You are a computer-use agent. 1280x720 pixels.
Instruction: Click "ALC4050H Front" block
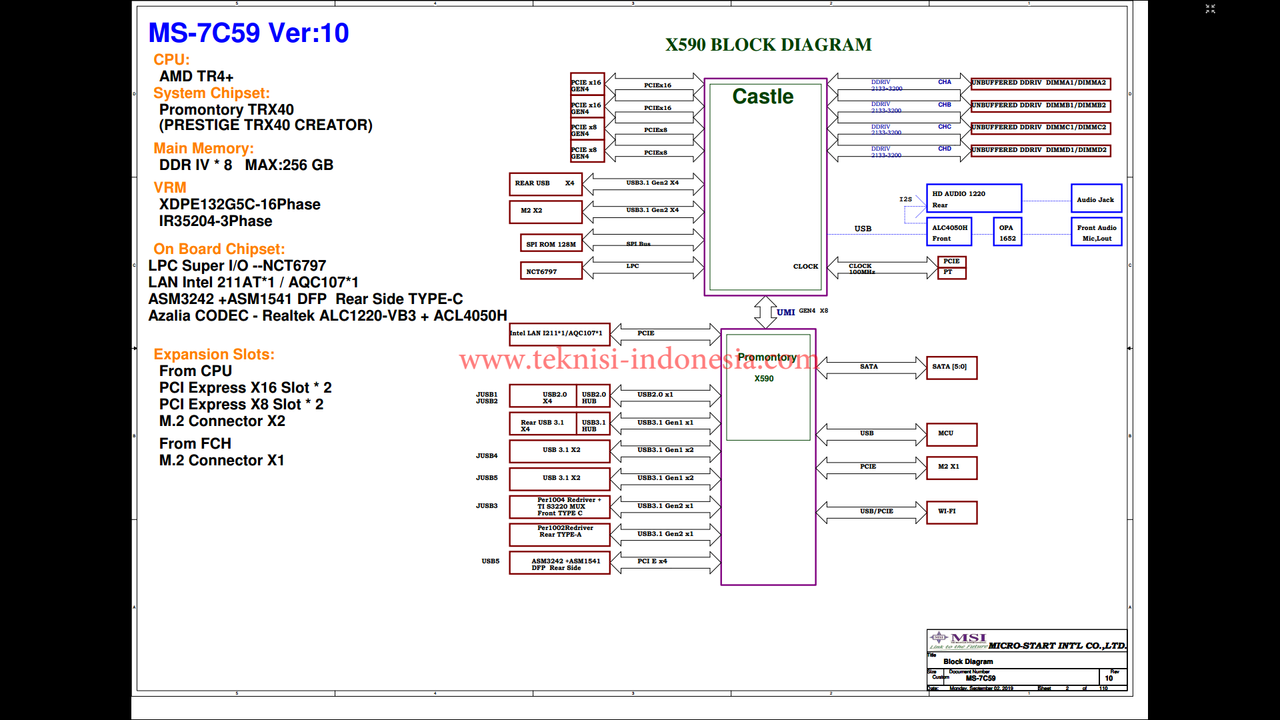click(949, 232)
